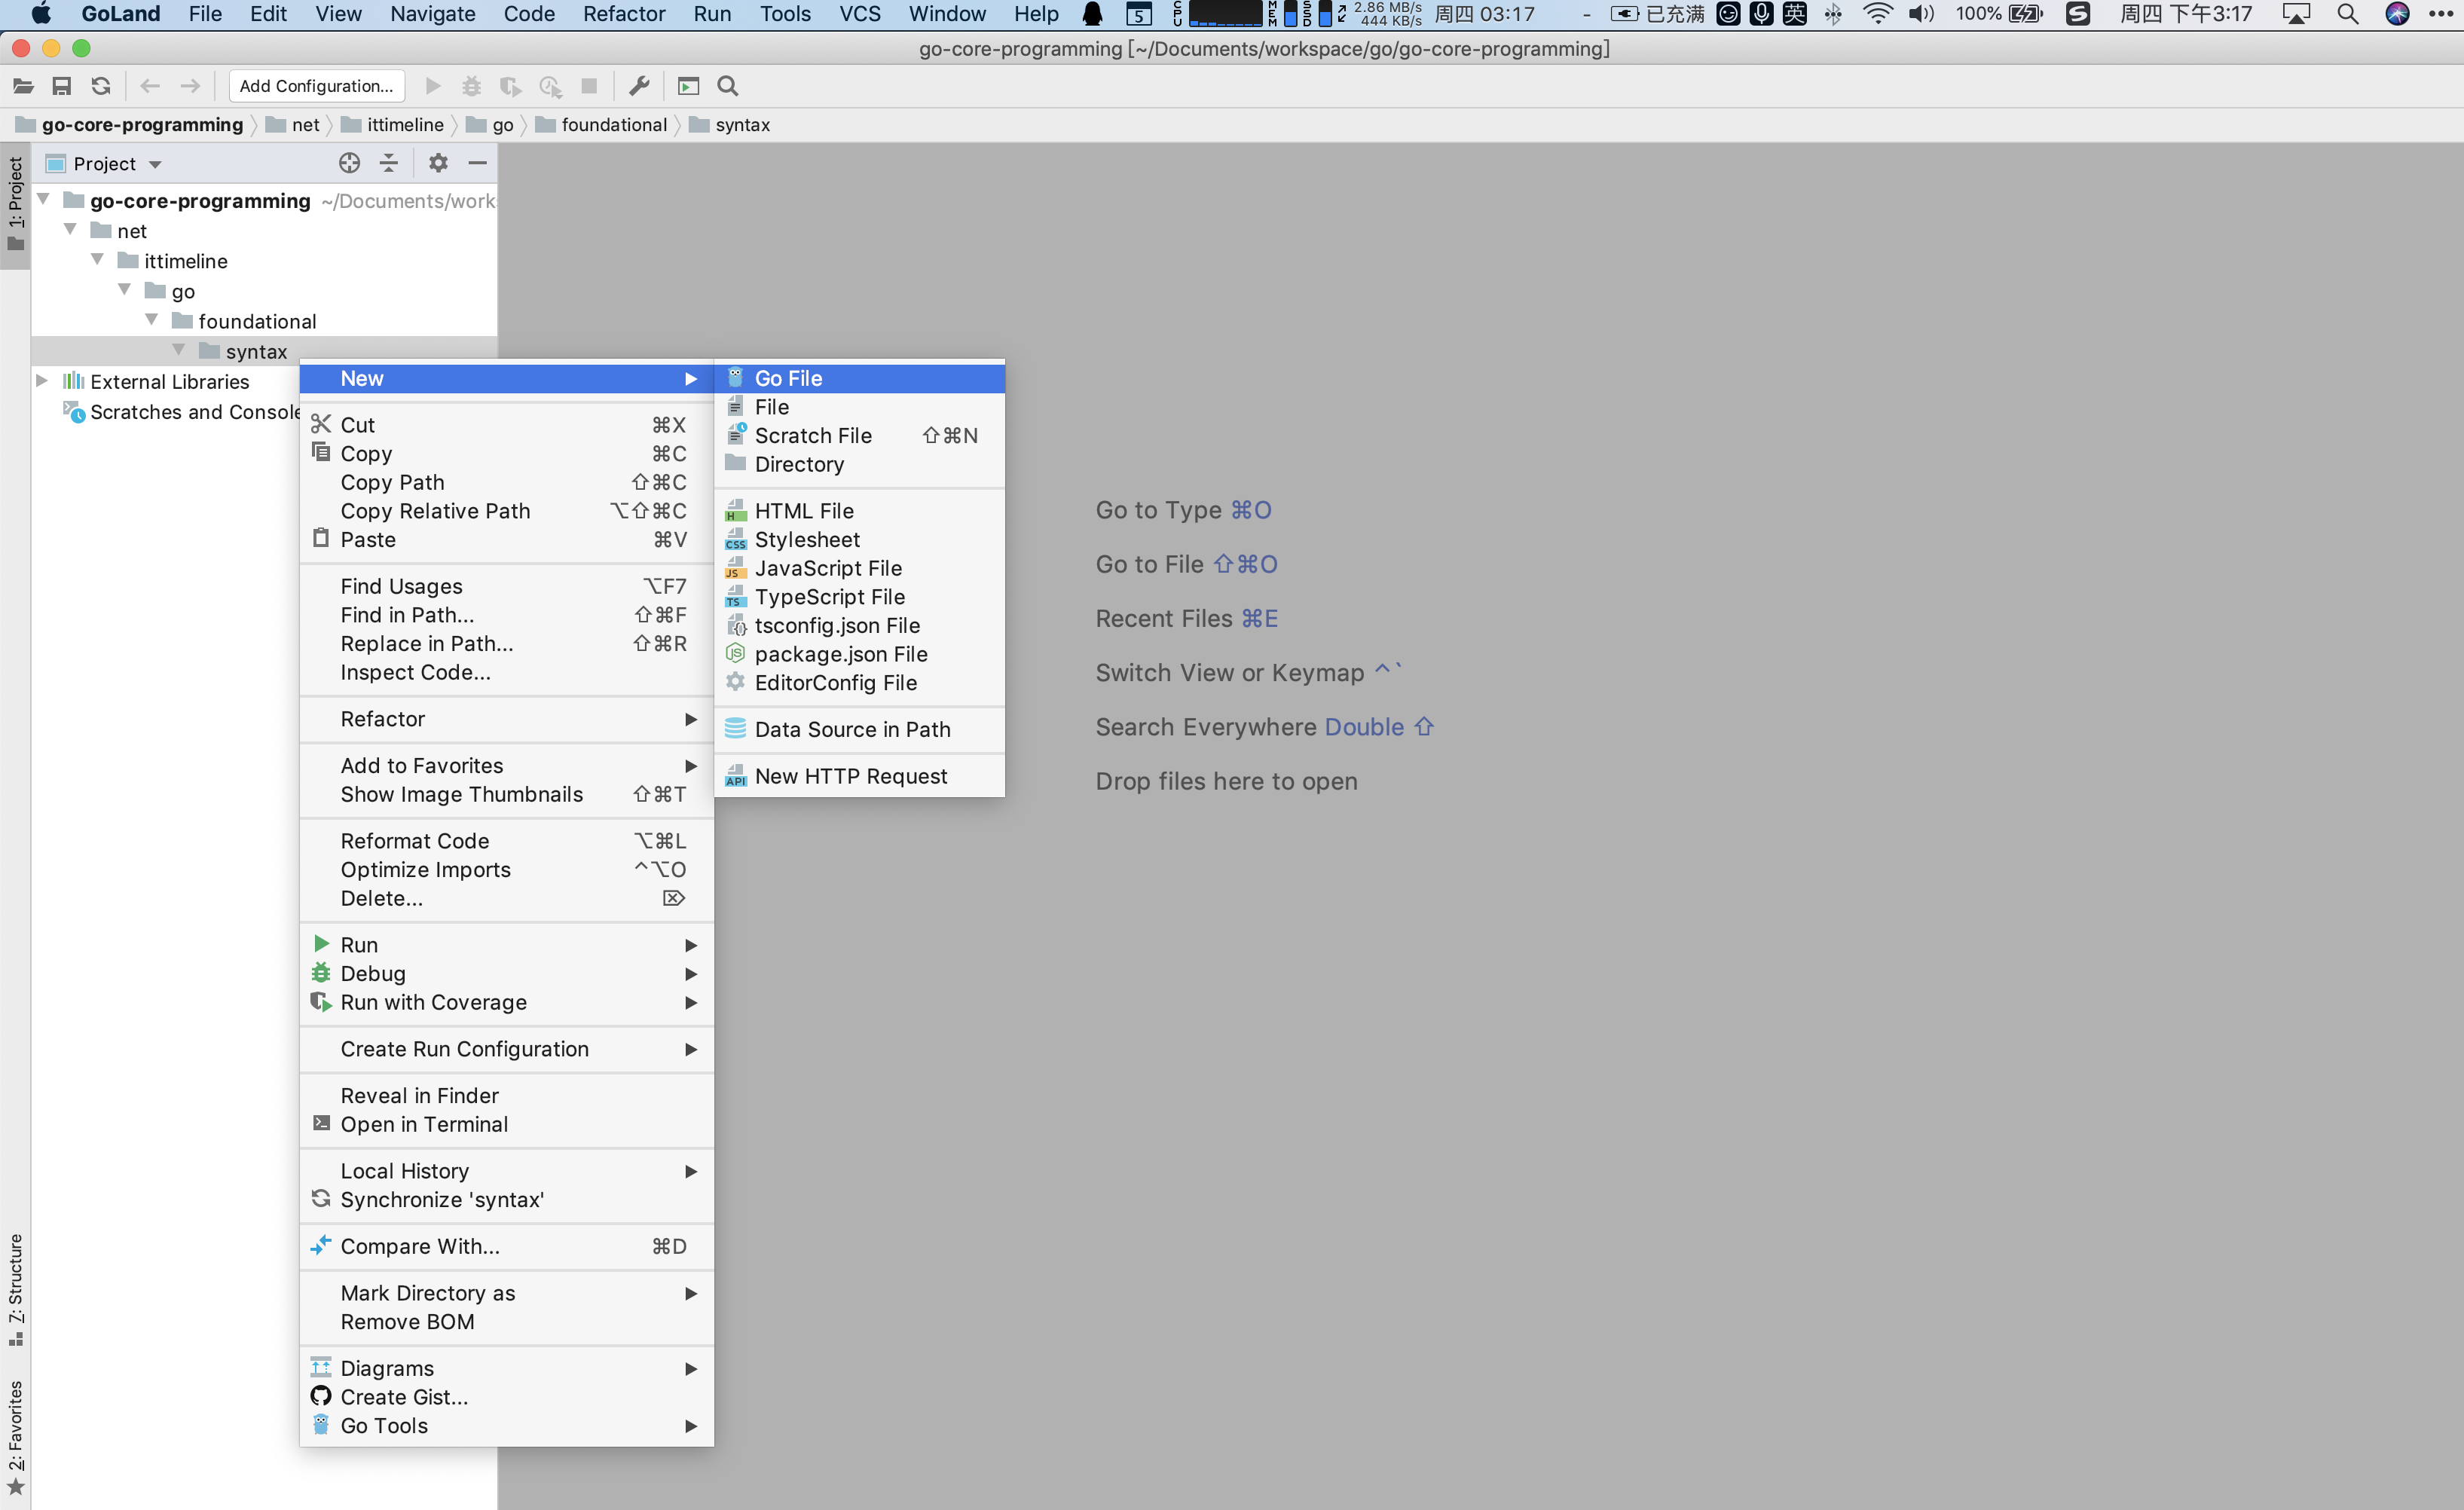Select New HTTP Request option
2464x1510 pixels.
coord(859,776)
